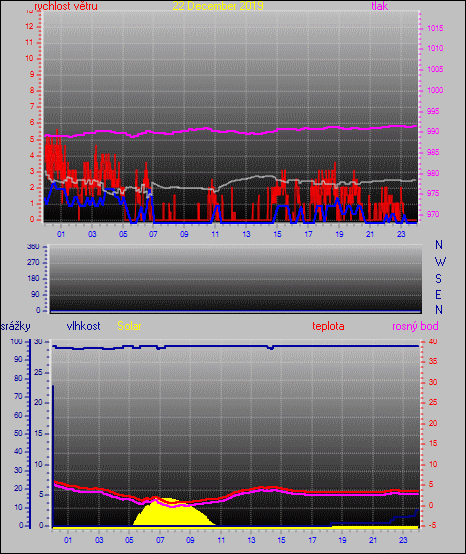Viewport: 466px width, 554px height.
Task: Click hour 09 under the wind speed chart
Action: pos(184,234)
